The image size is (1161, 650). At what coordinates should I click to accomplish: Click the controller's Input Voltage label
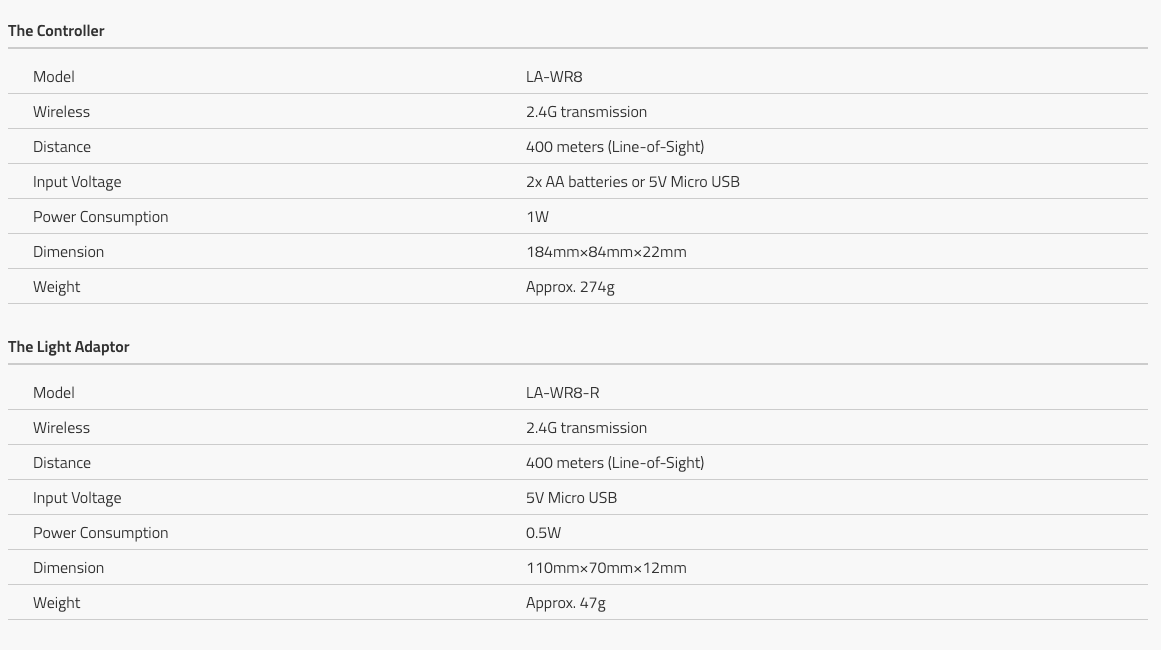pos(77,181)
